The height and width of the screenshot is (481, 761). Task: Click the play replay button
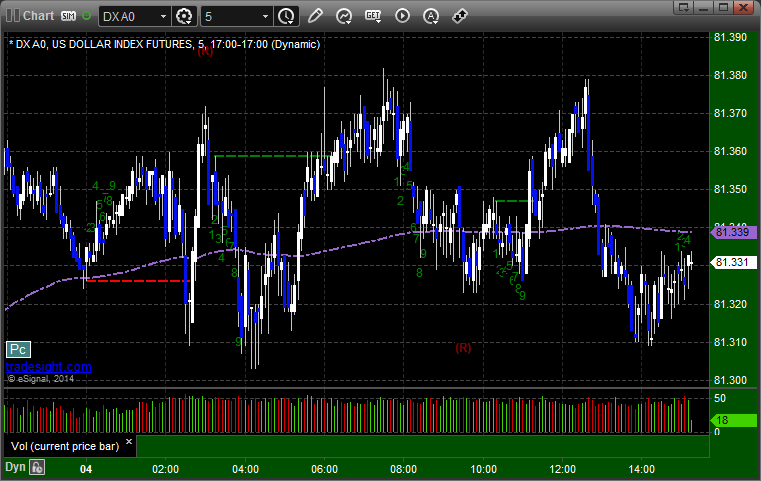(x=402, y=16)
